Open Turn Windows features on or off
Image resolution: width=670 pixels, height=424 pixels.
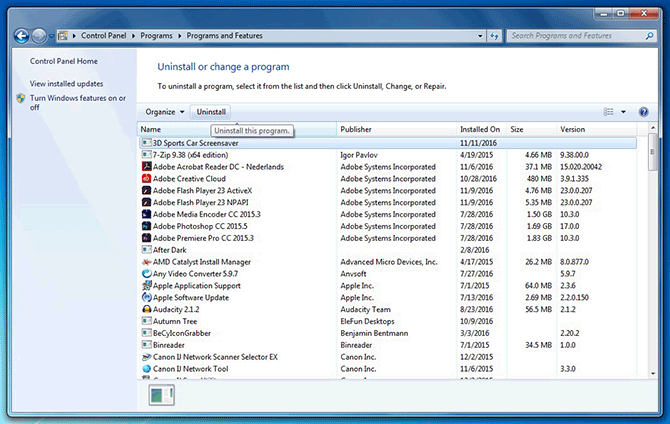pyautogui.click(x=78, y=103)
